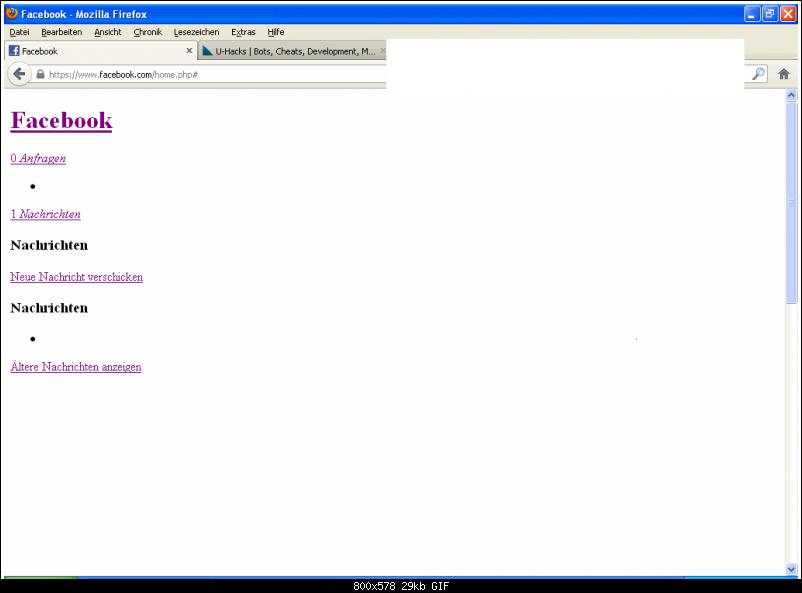
Task: Open the 1 Nachrichten link
Action: coord(46,214)
